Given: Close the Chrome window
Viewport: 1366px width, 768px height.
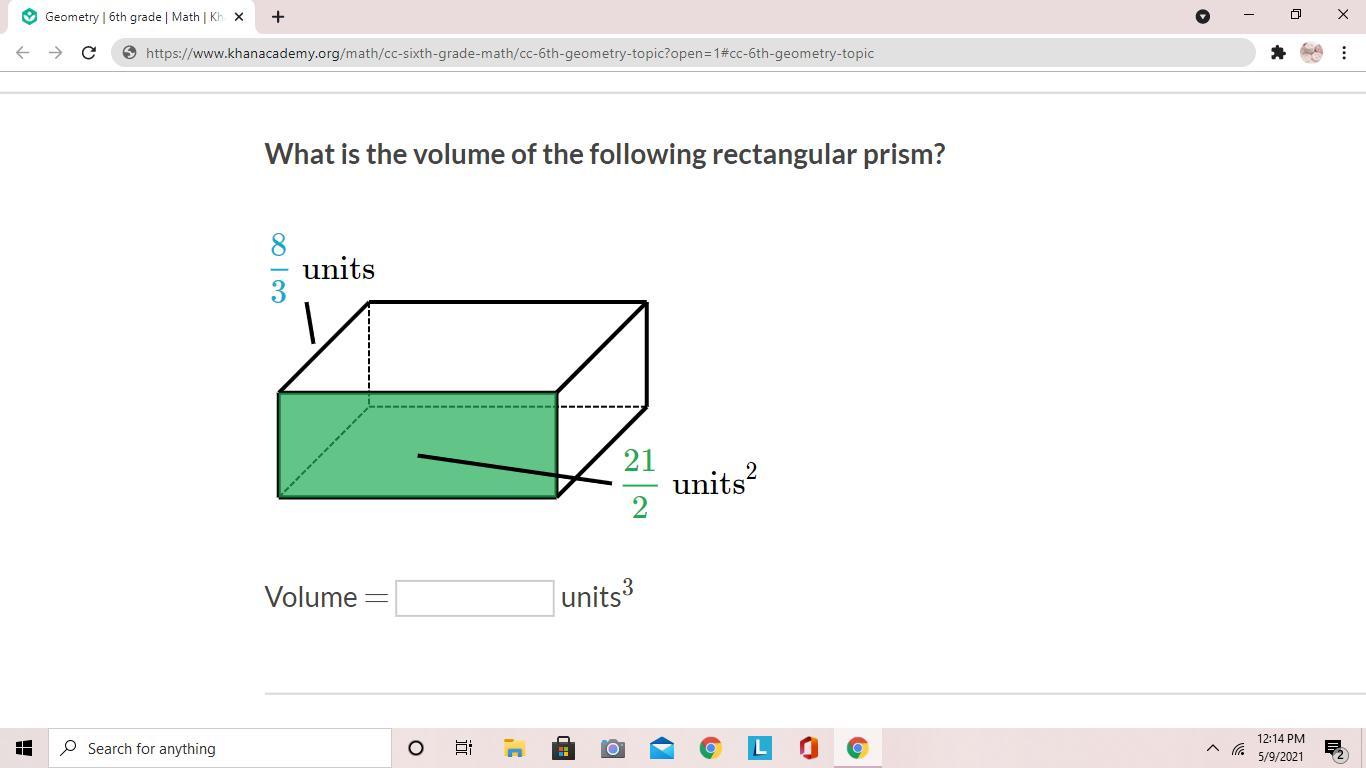Looking at the screenshot, I should 1342,15.
